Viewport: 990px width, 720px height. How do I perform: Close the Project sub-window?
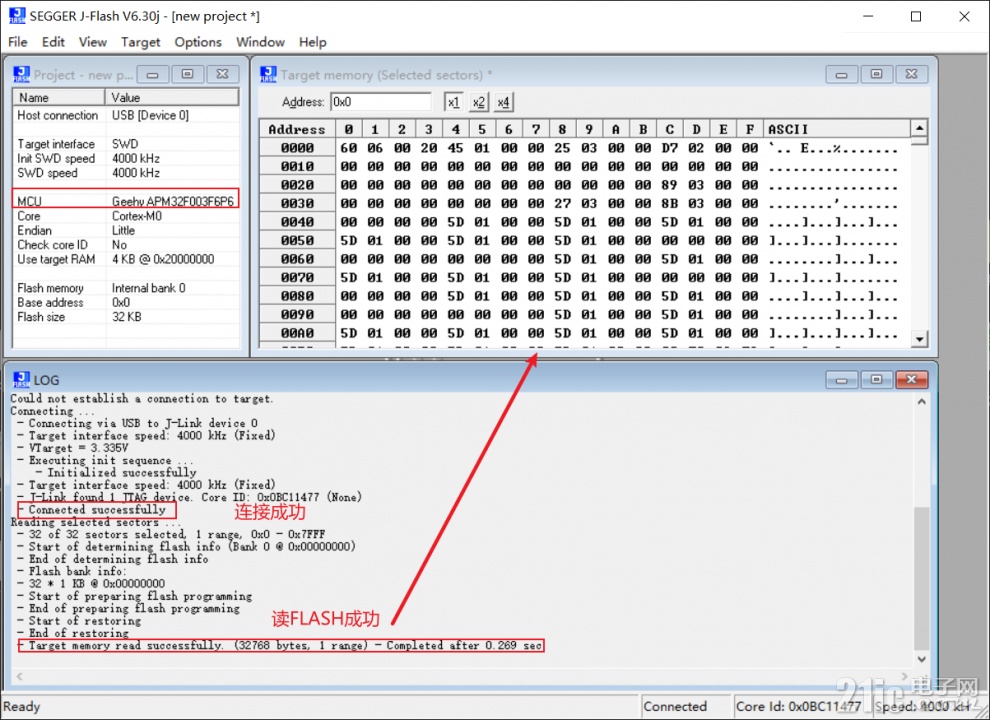coord(222,75)
